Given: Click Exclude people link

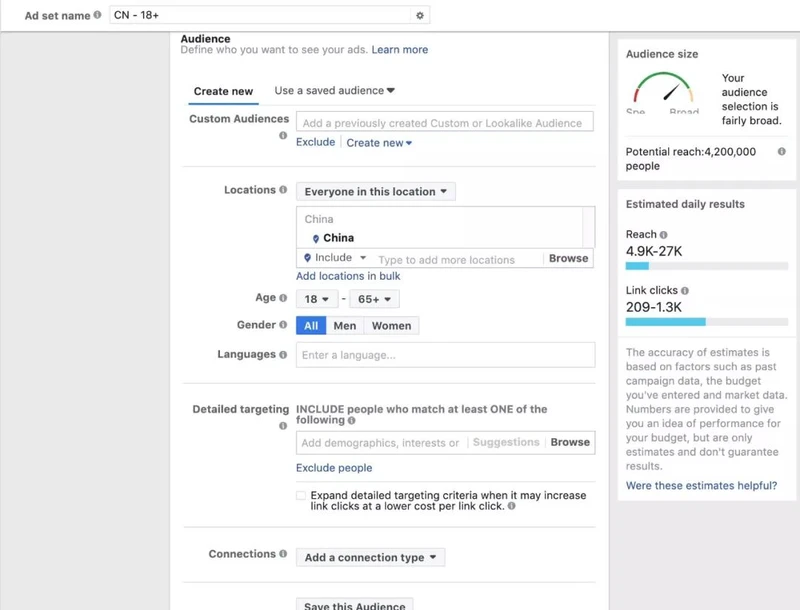Looking at the screenshot, I should point(334,468).
